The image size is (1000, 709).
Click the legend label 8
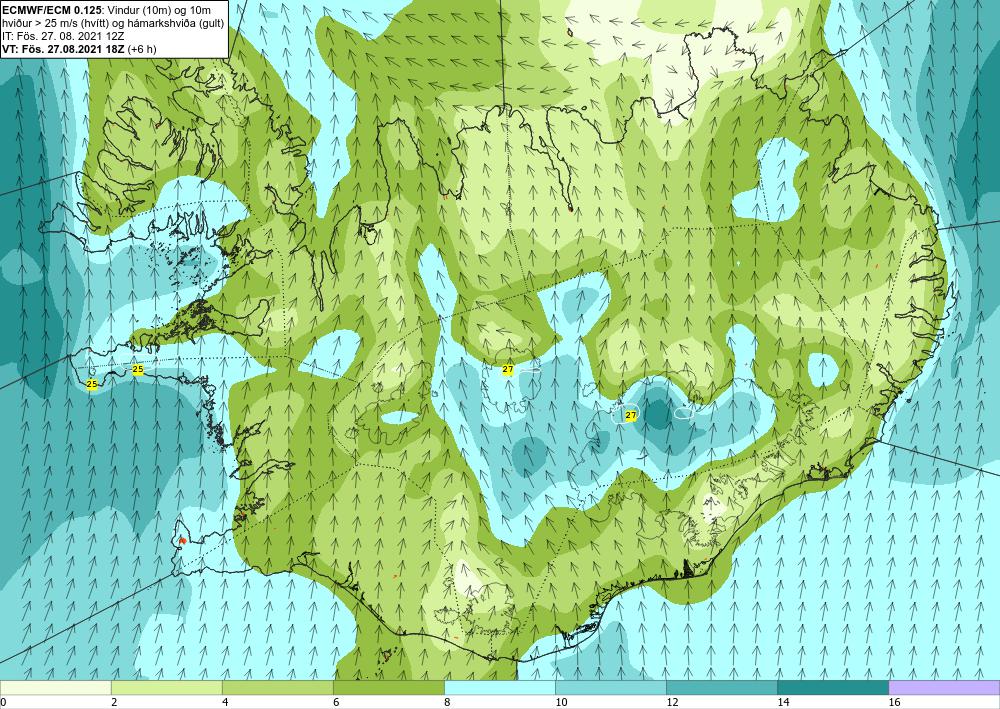447,702
